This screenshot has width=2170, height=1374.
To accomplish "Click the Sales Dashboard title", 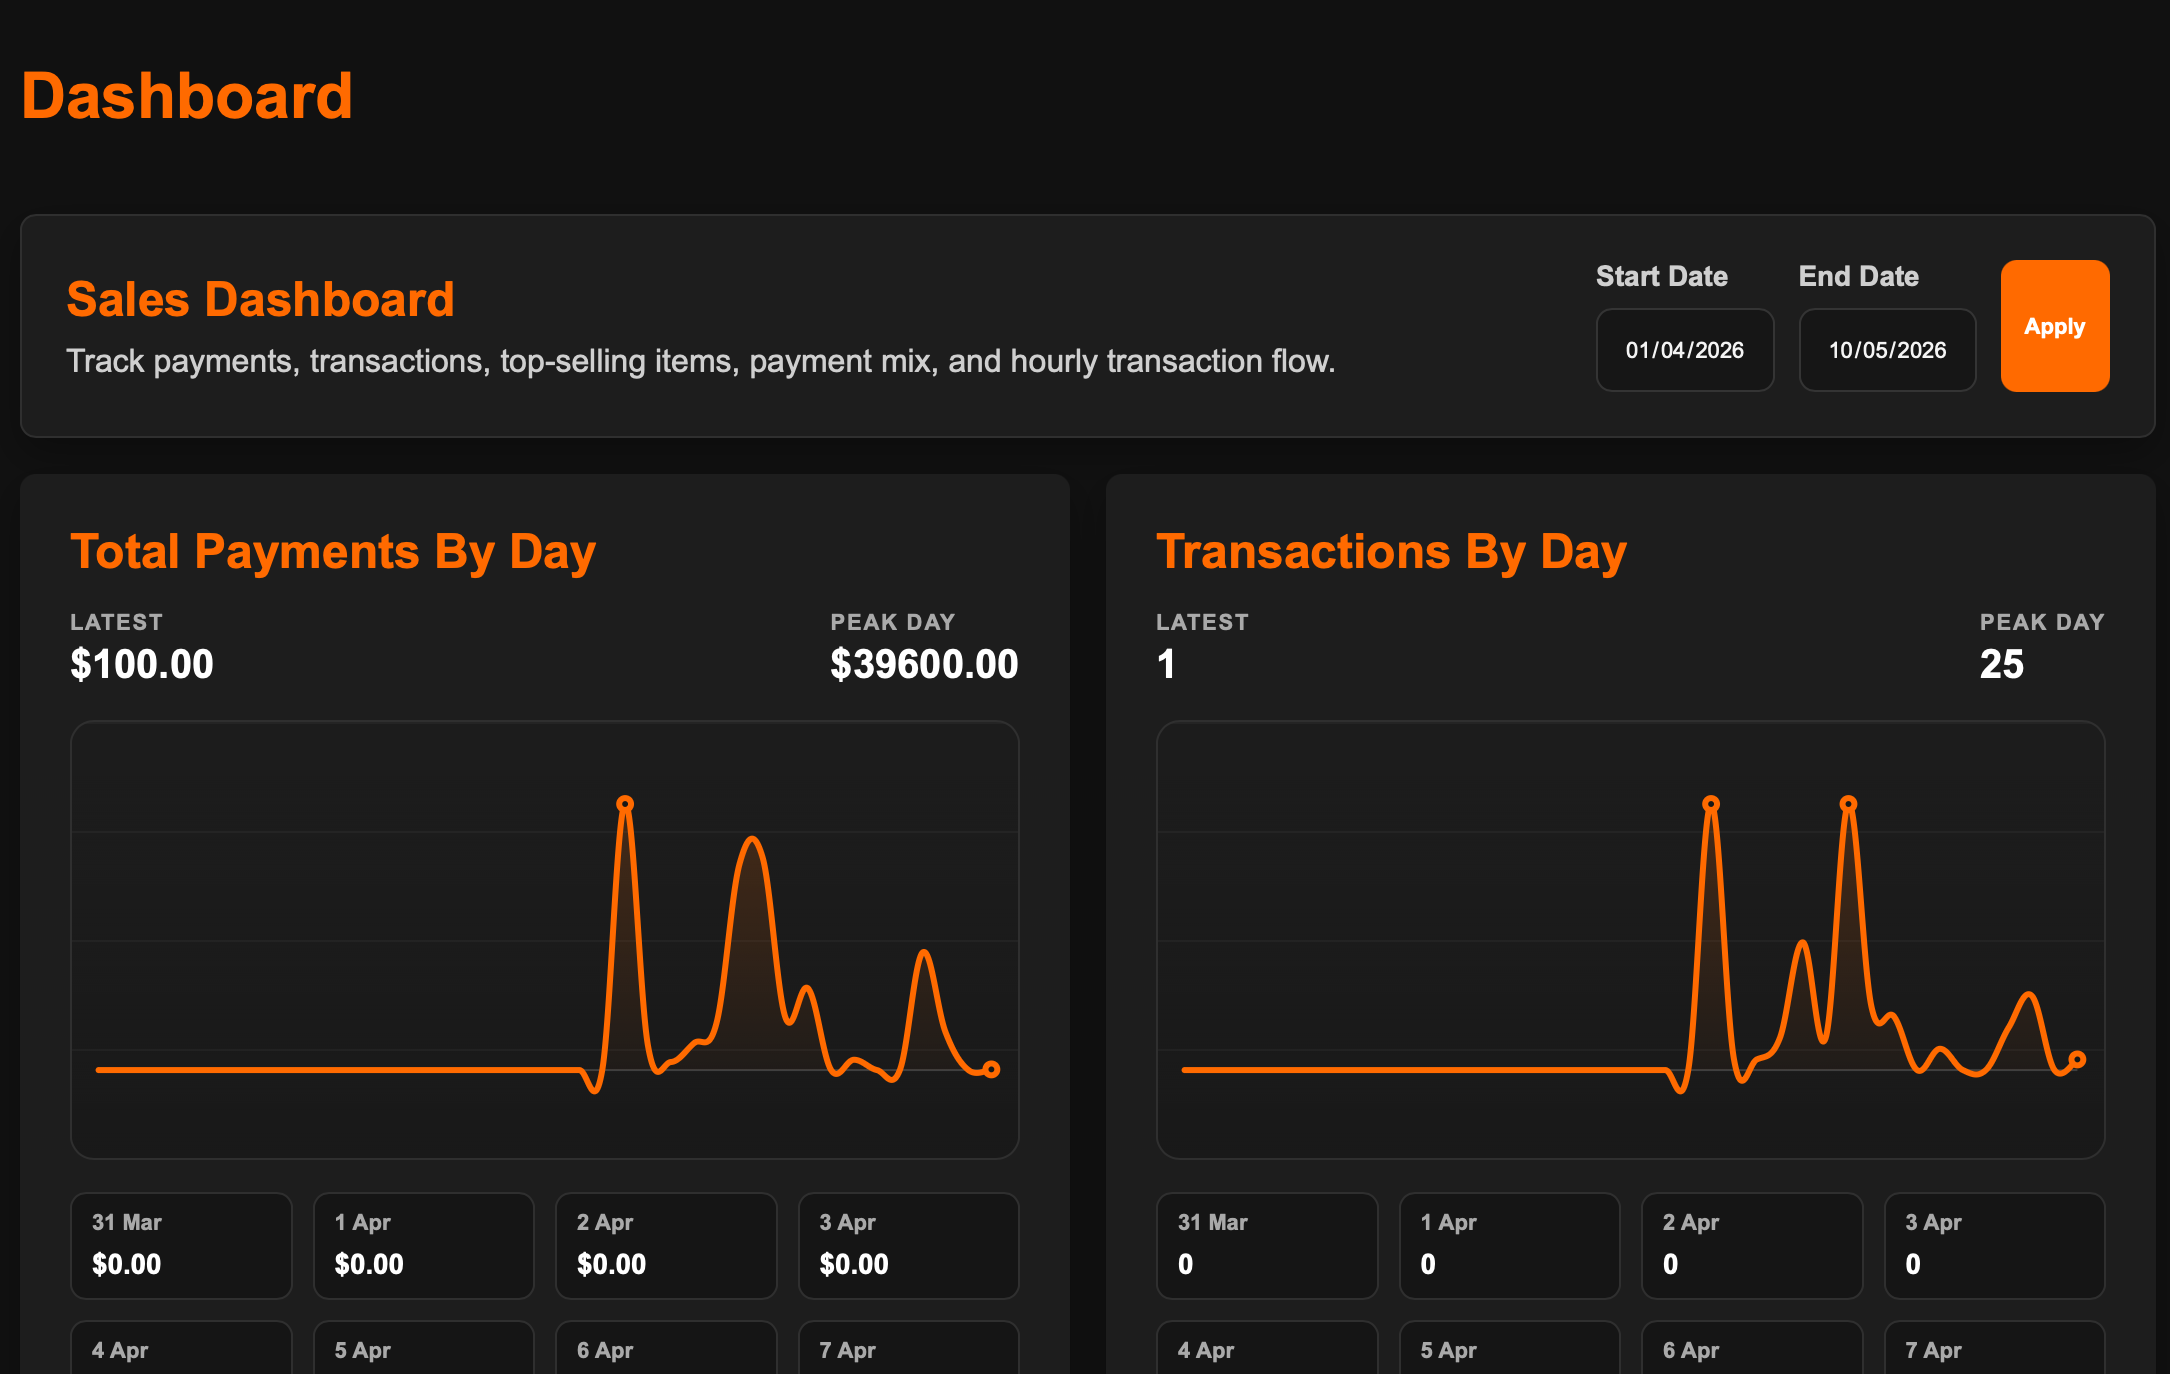I will point(261,299).
